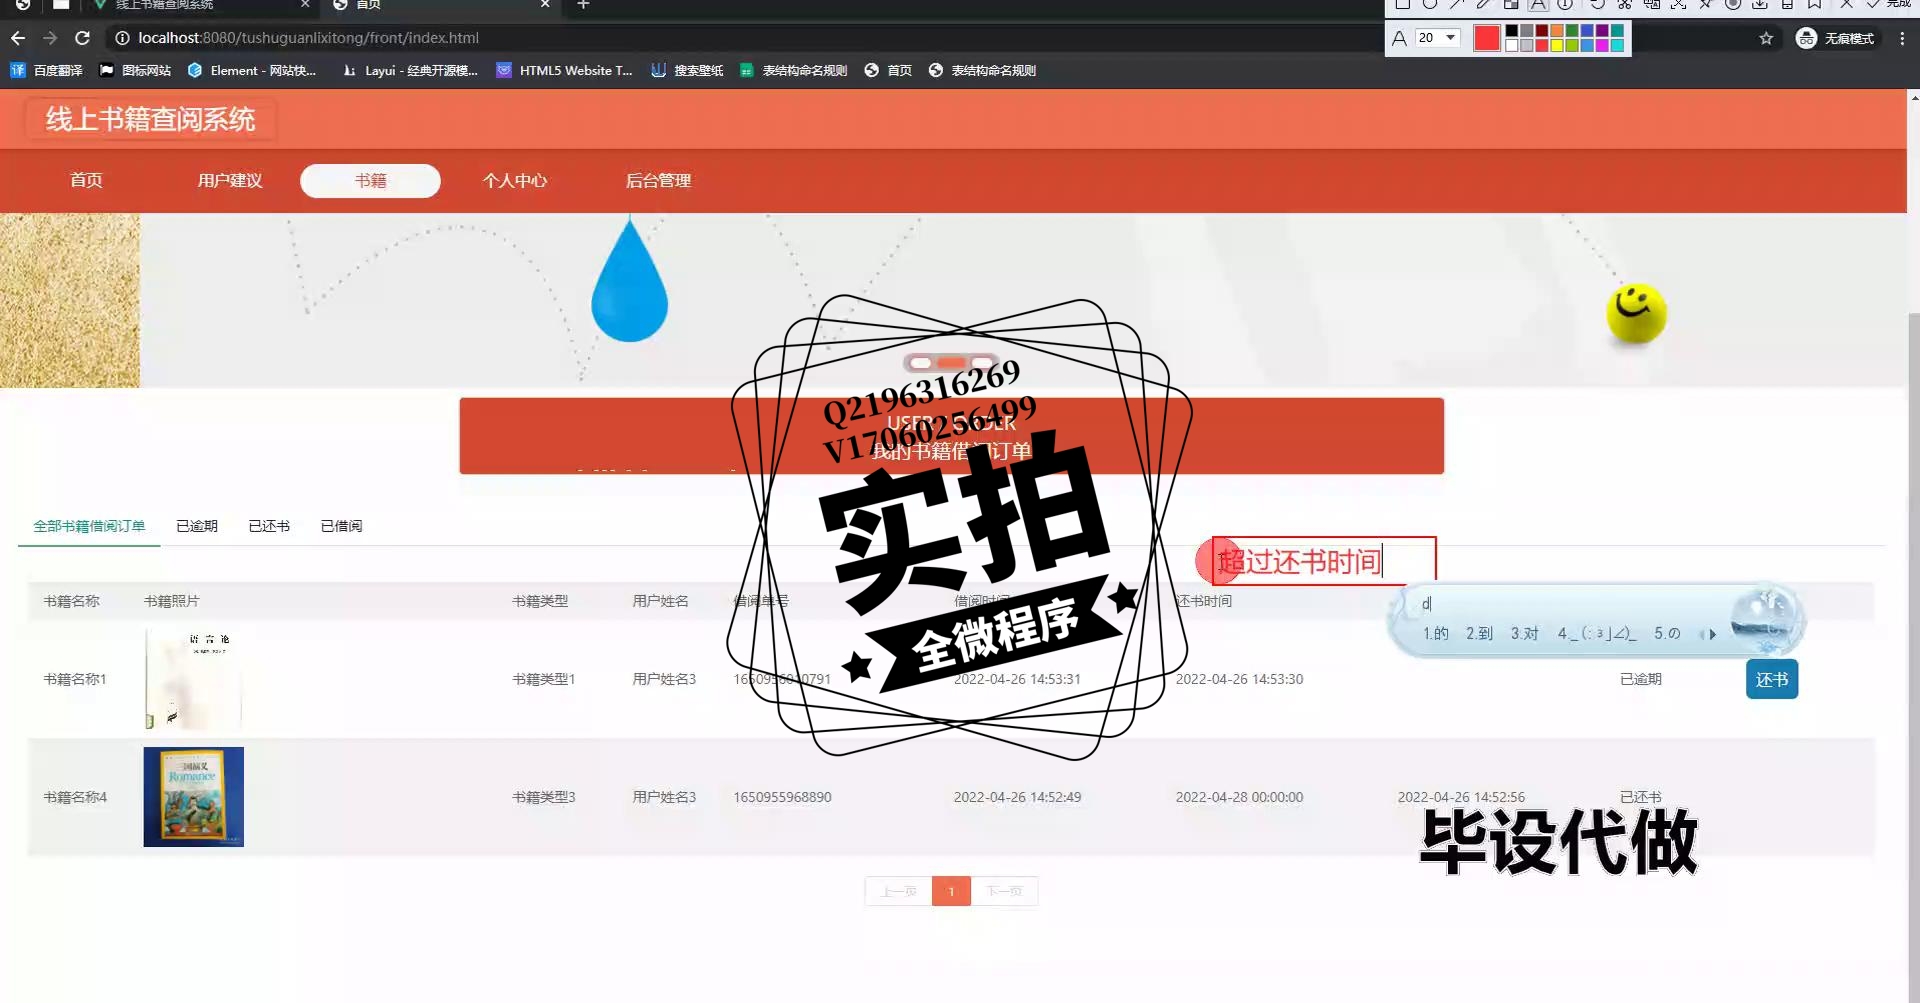Switch to the 全部书籍借阅订单 tab
This screenshot has width=1920, height=1003.
(89, 526)
